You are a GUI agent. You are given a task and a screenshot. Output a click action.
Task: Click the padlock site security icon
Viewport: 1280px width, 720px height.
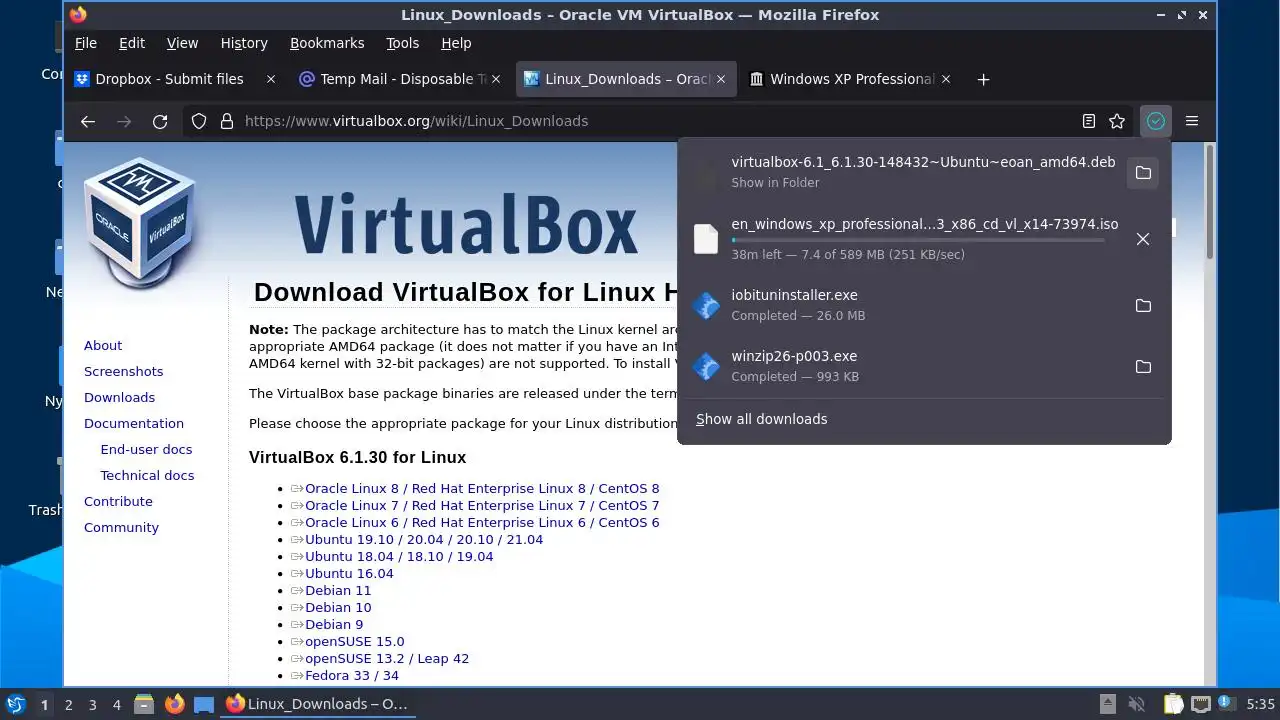coord(227,121)
